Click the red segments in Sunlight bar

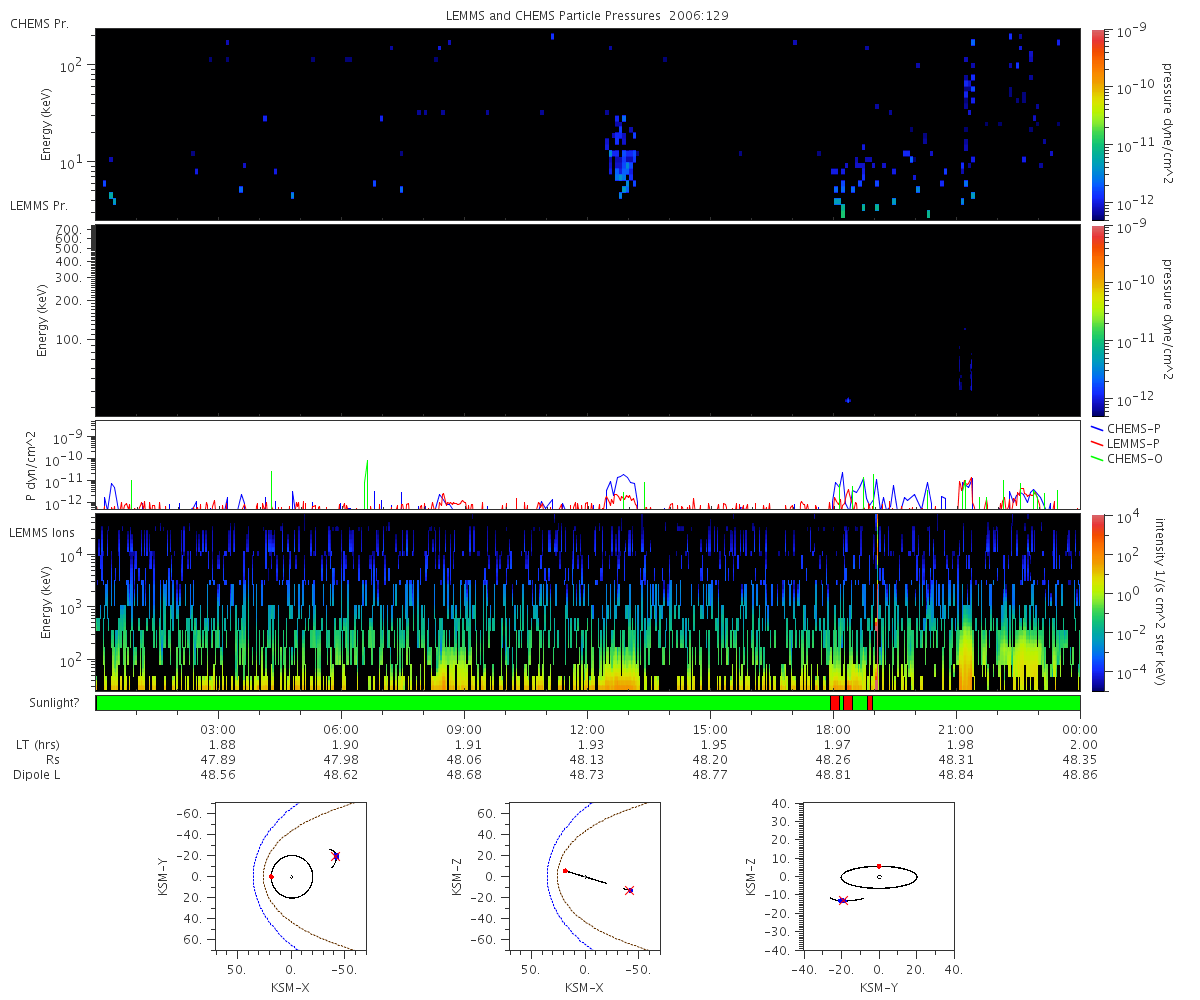coord(851,703)
